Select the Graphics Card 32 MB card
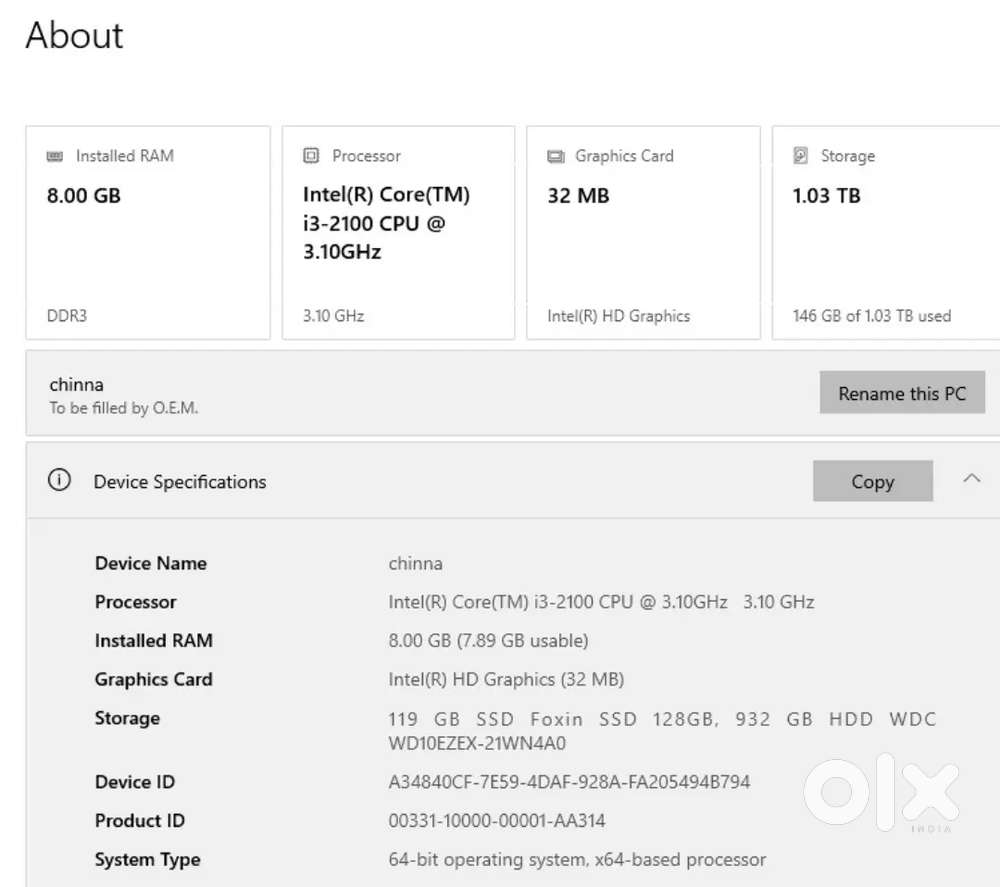 (x=643, y=233)
